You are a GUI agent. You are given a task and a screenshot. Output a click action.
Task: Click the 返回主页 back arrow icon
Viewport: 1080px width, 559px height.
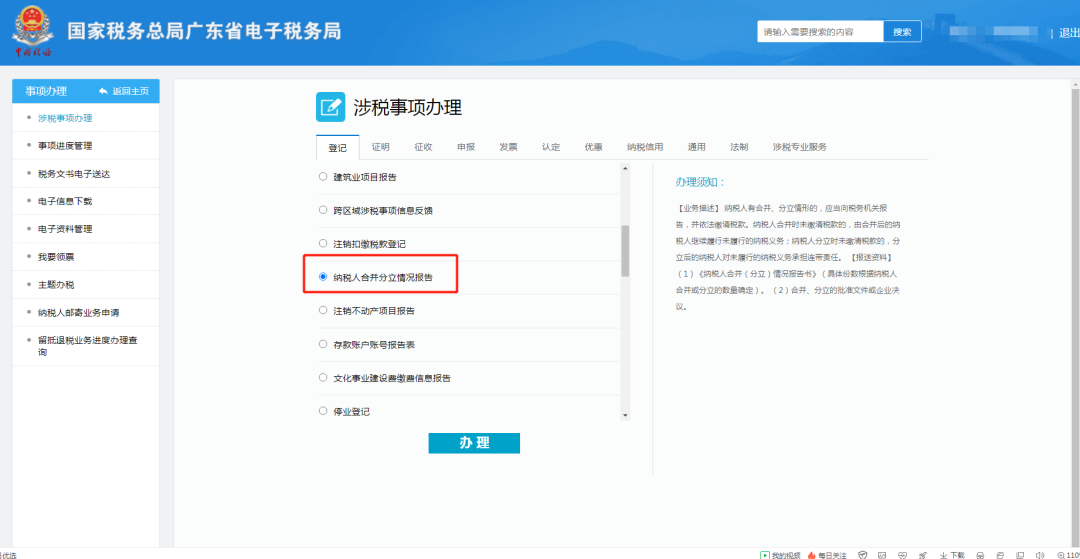coord(104,91)
